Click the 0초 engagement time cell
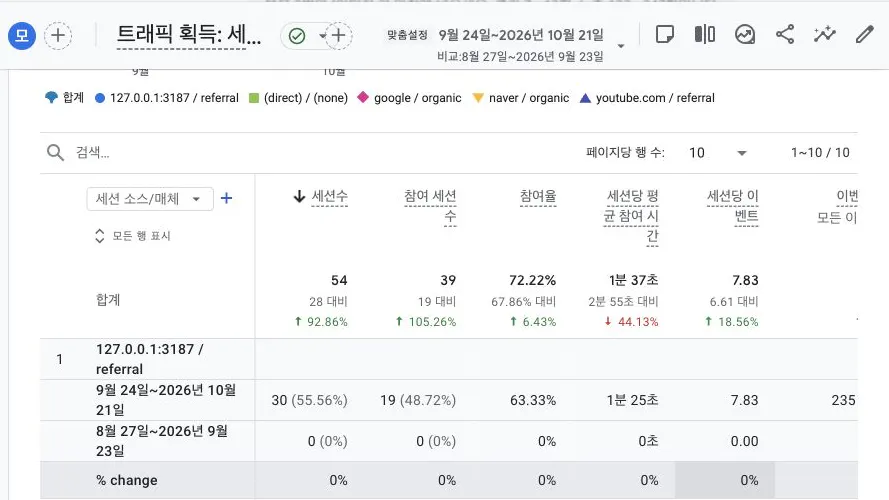This screenshot has width=889, height=500. 648,441
